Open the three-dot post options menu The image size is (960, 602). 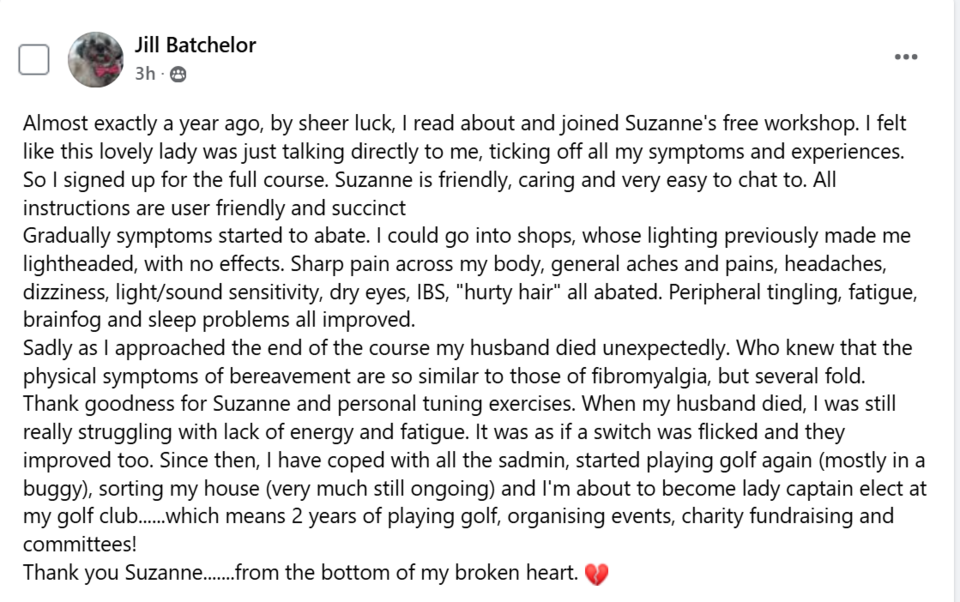click(905, 57)
